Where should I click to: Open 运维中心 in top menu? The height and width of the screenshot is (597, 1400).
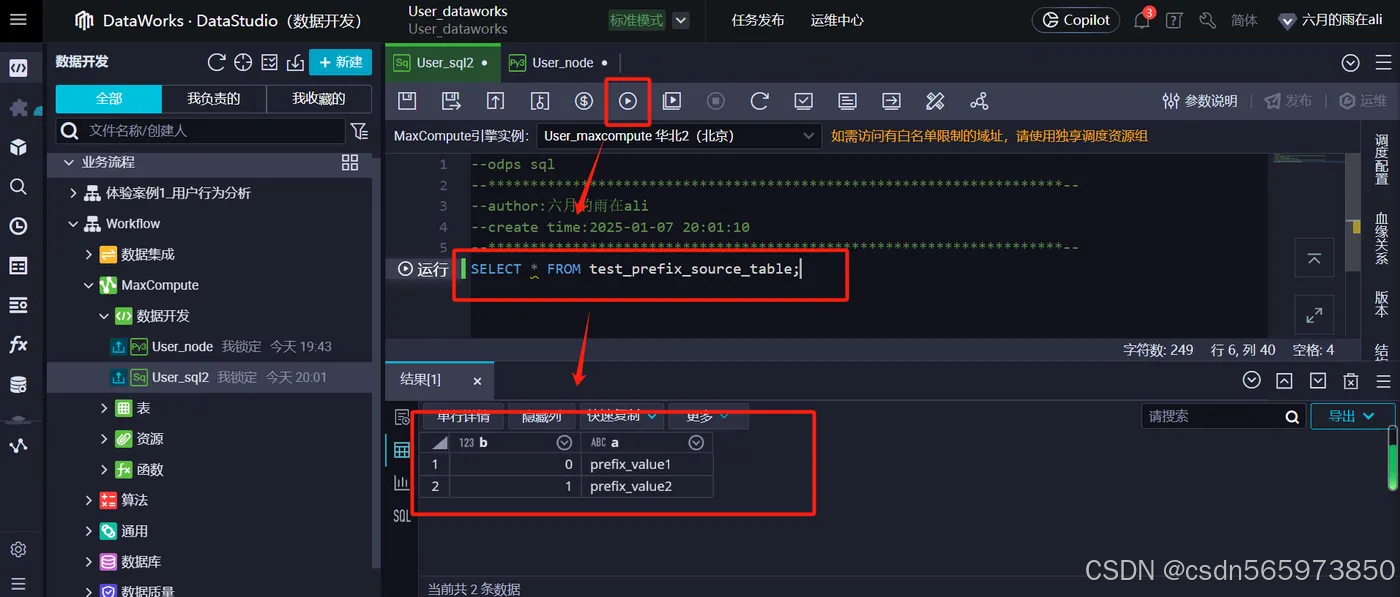tap(837, 20)
